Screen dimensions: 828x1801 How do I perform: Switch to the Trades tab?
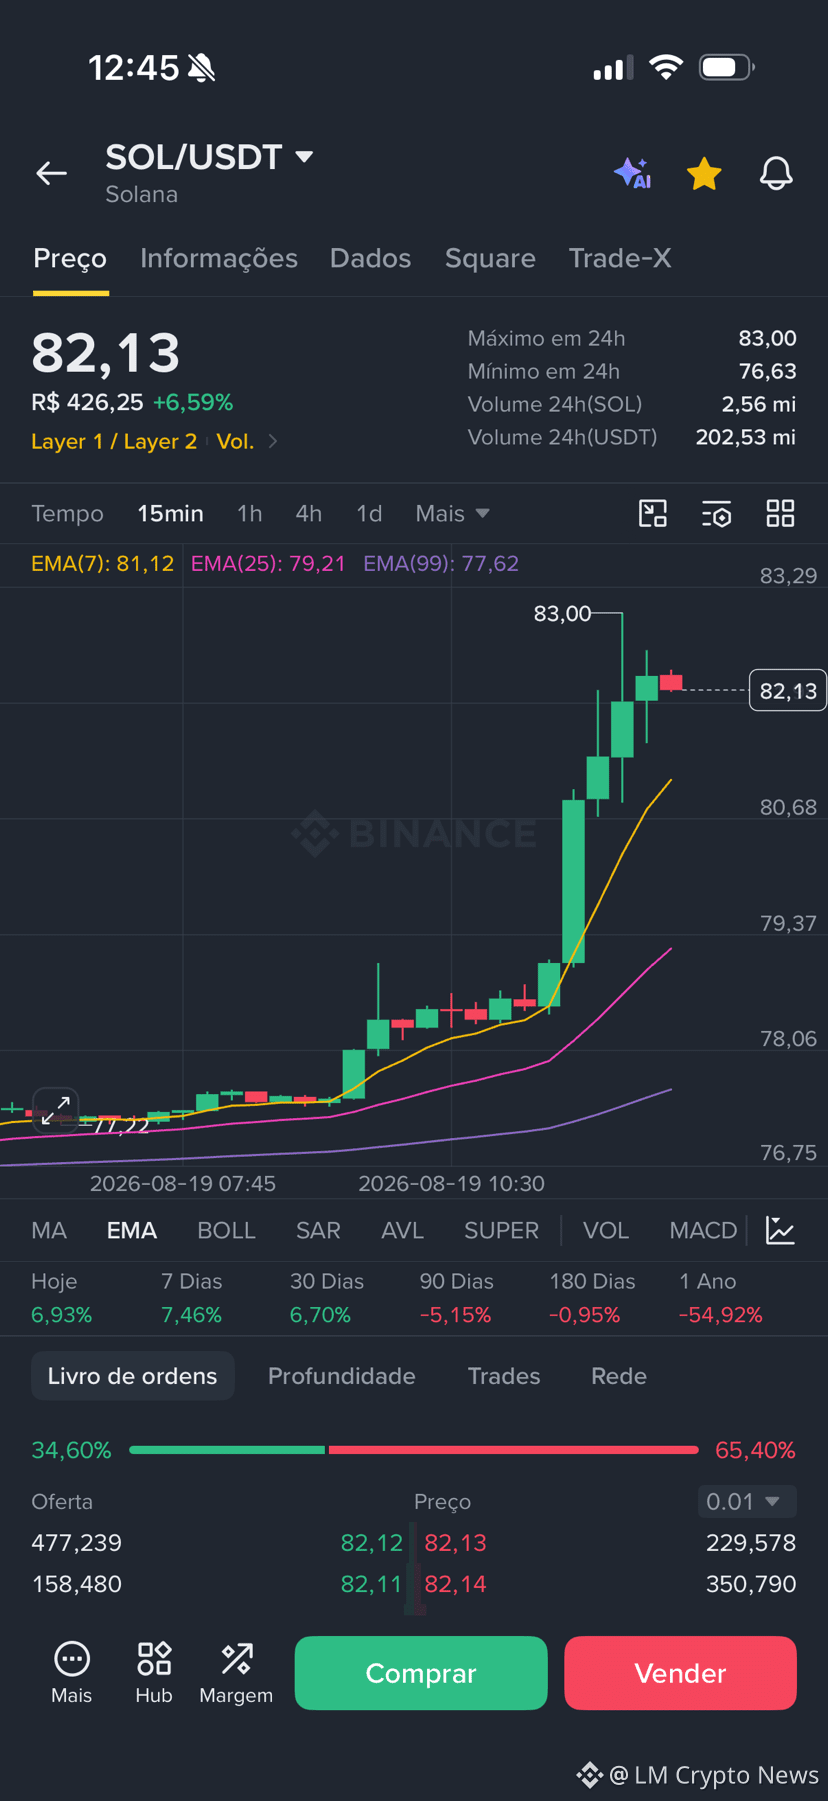[504, 1376]
